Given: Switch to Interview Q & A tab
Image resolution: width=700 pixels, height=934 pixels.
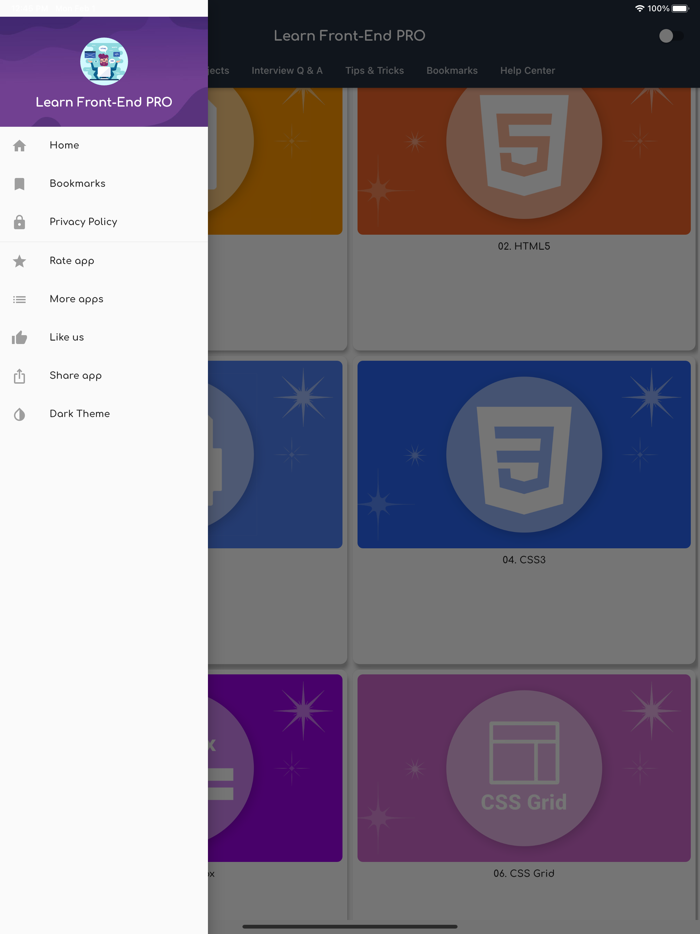Looking at the screenshot, I should pos(287,70).
